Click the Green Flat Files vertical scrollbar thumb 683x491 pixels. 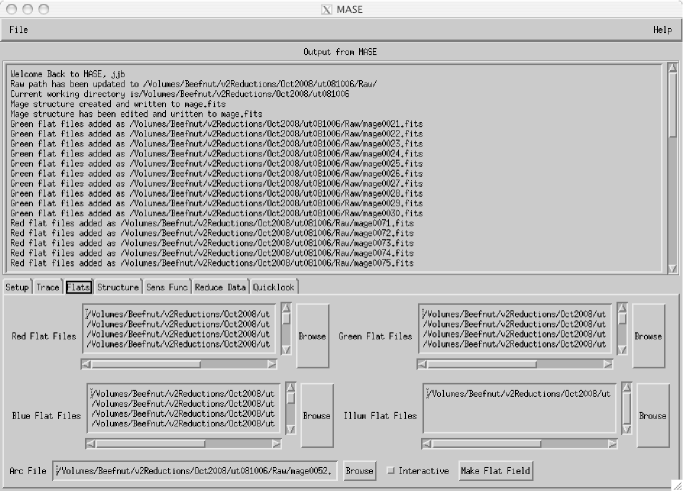pos(622,319)
